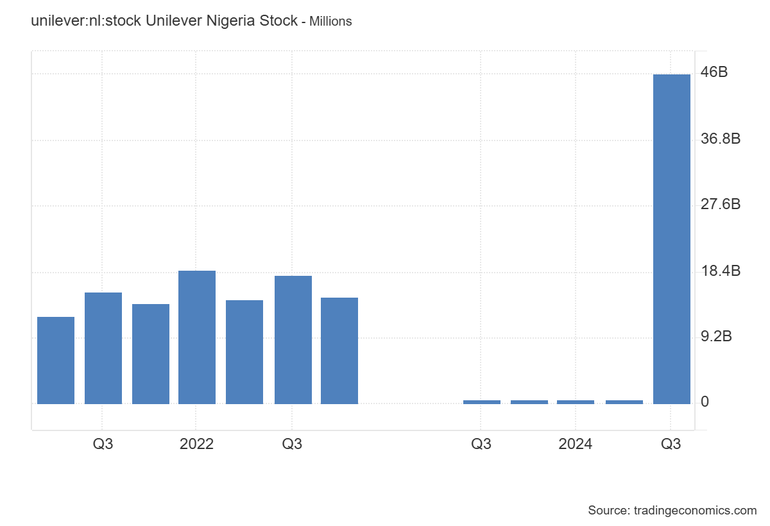Select the 18.4B y-axis label

pyautogui.click(x=720, y=271)
